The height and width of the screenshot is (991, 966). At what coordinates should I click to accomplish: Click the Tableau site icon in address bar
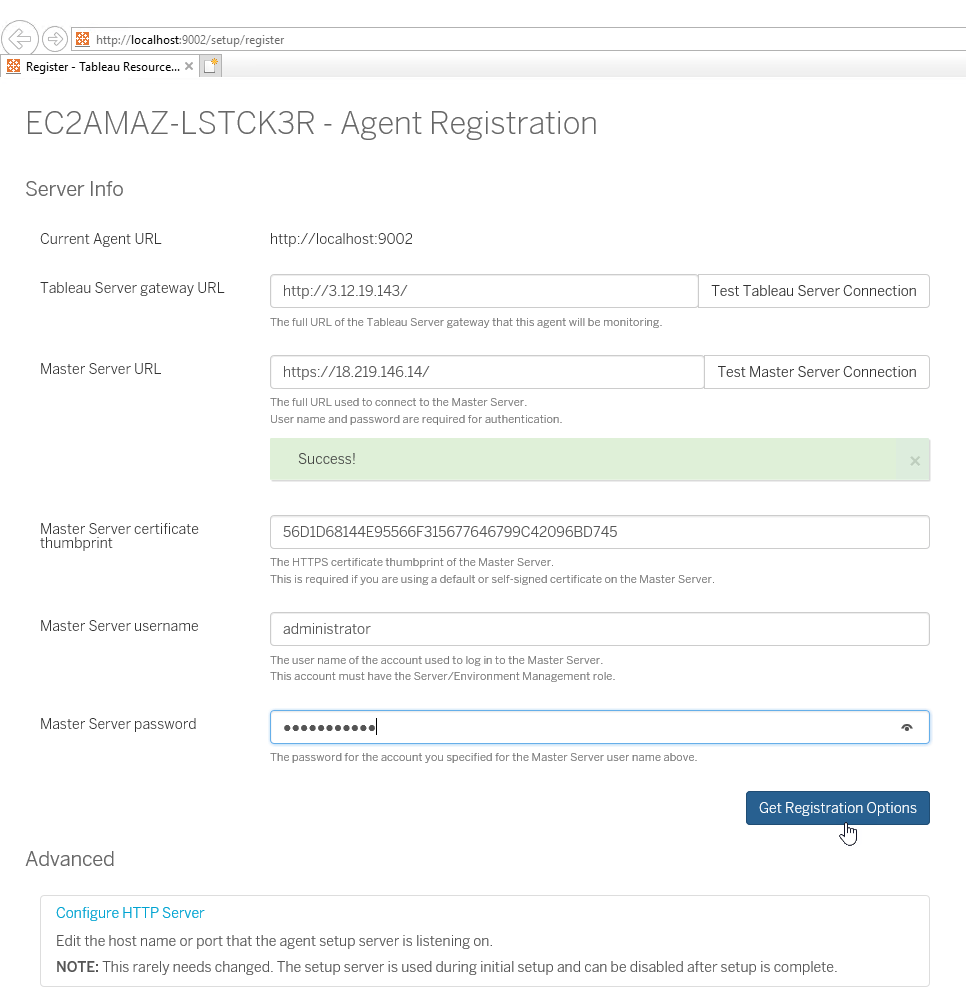click(83, 40)
